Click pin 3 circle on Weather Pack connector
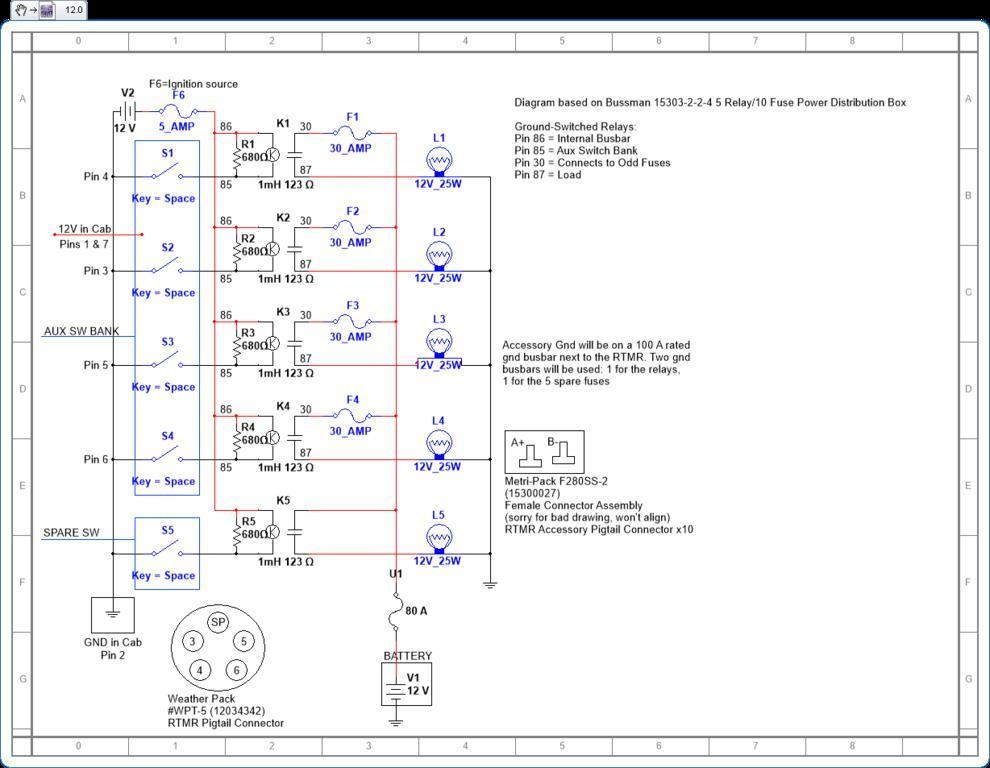 pos(193,642)
